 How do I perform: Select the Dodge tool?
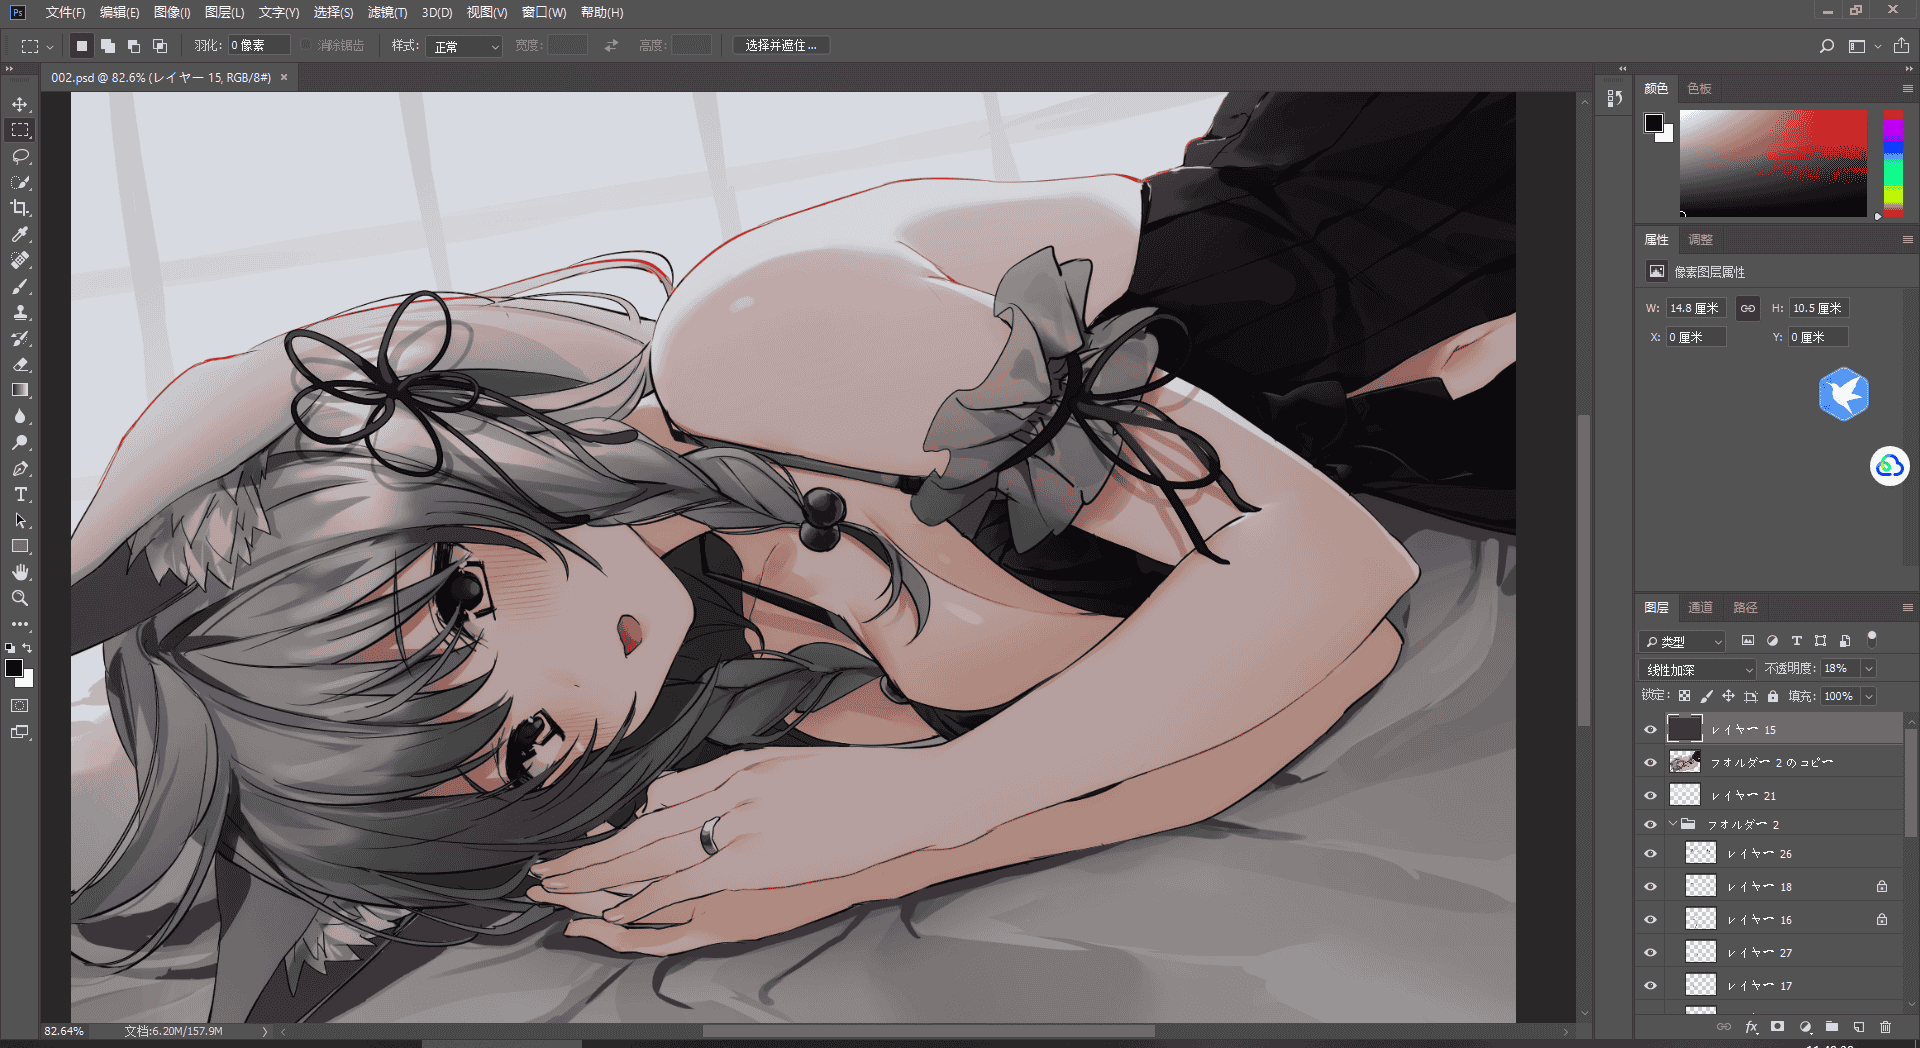pos(20,442)
